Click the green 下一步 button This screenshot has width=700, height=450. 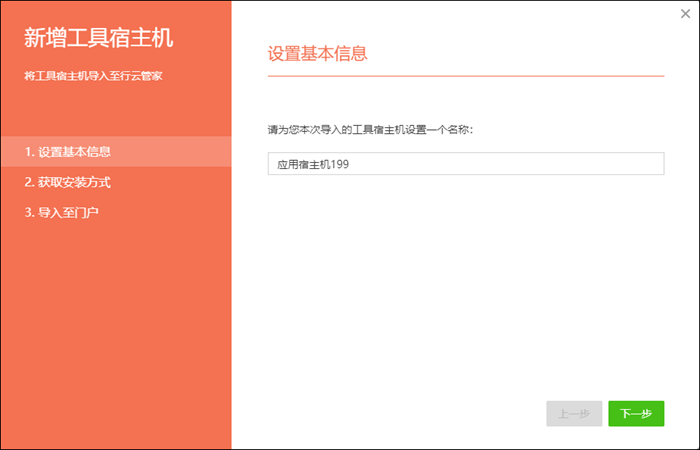click(x=636, y=414)
